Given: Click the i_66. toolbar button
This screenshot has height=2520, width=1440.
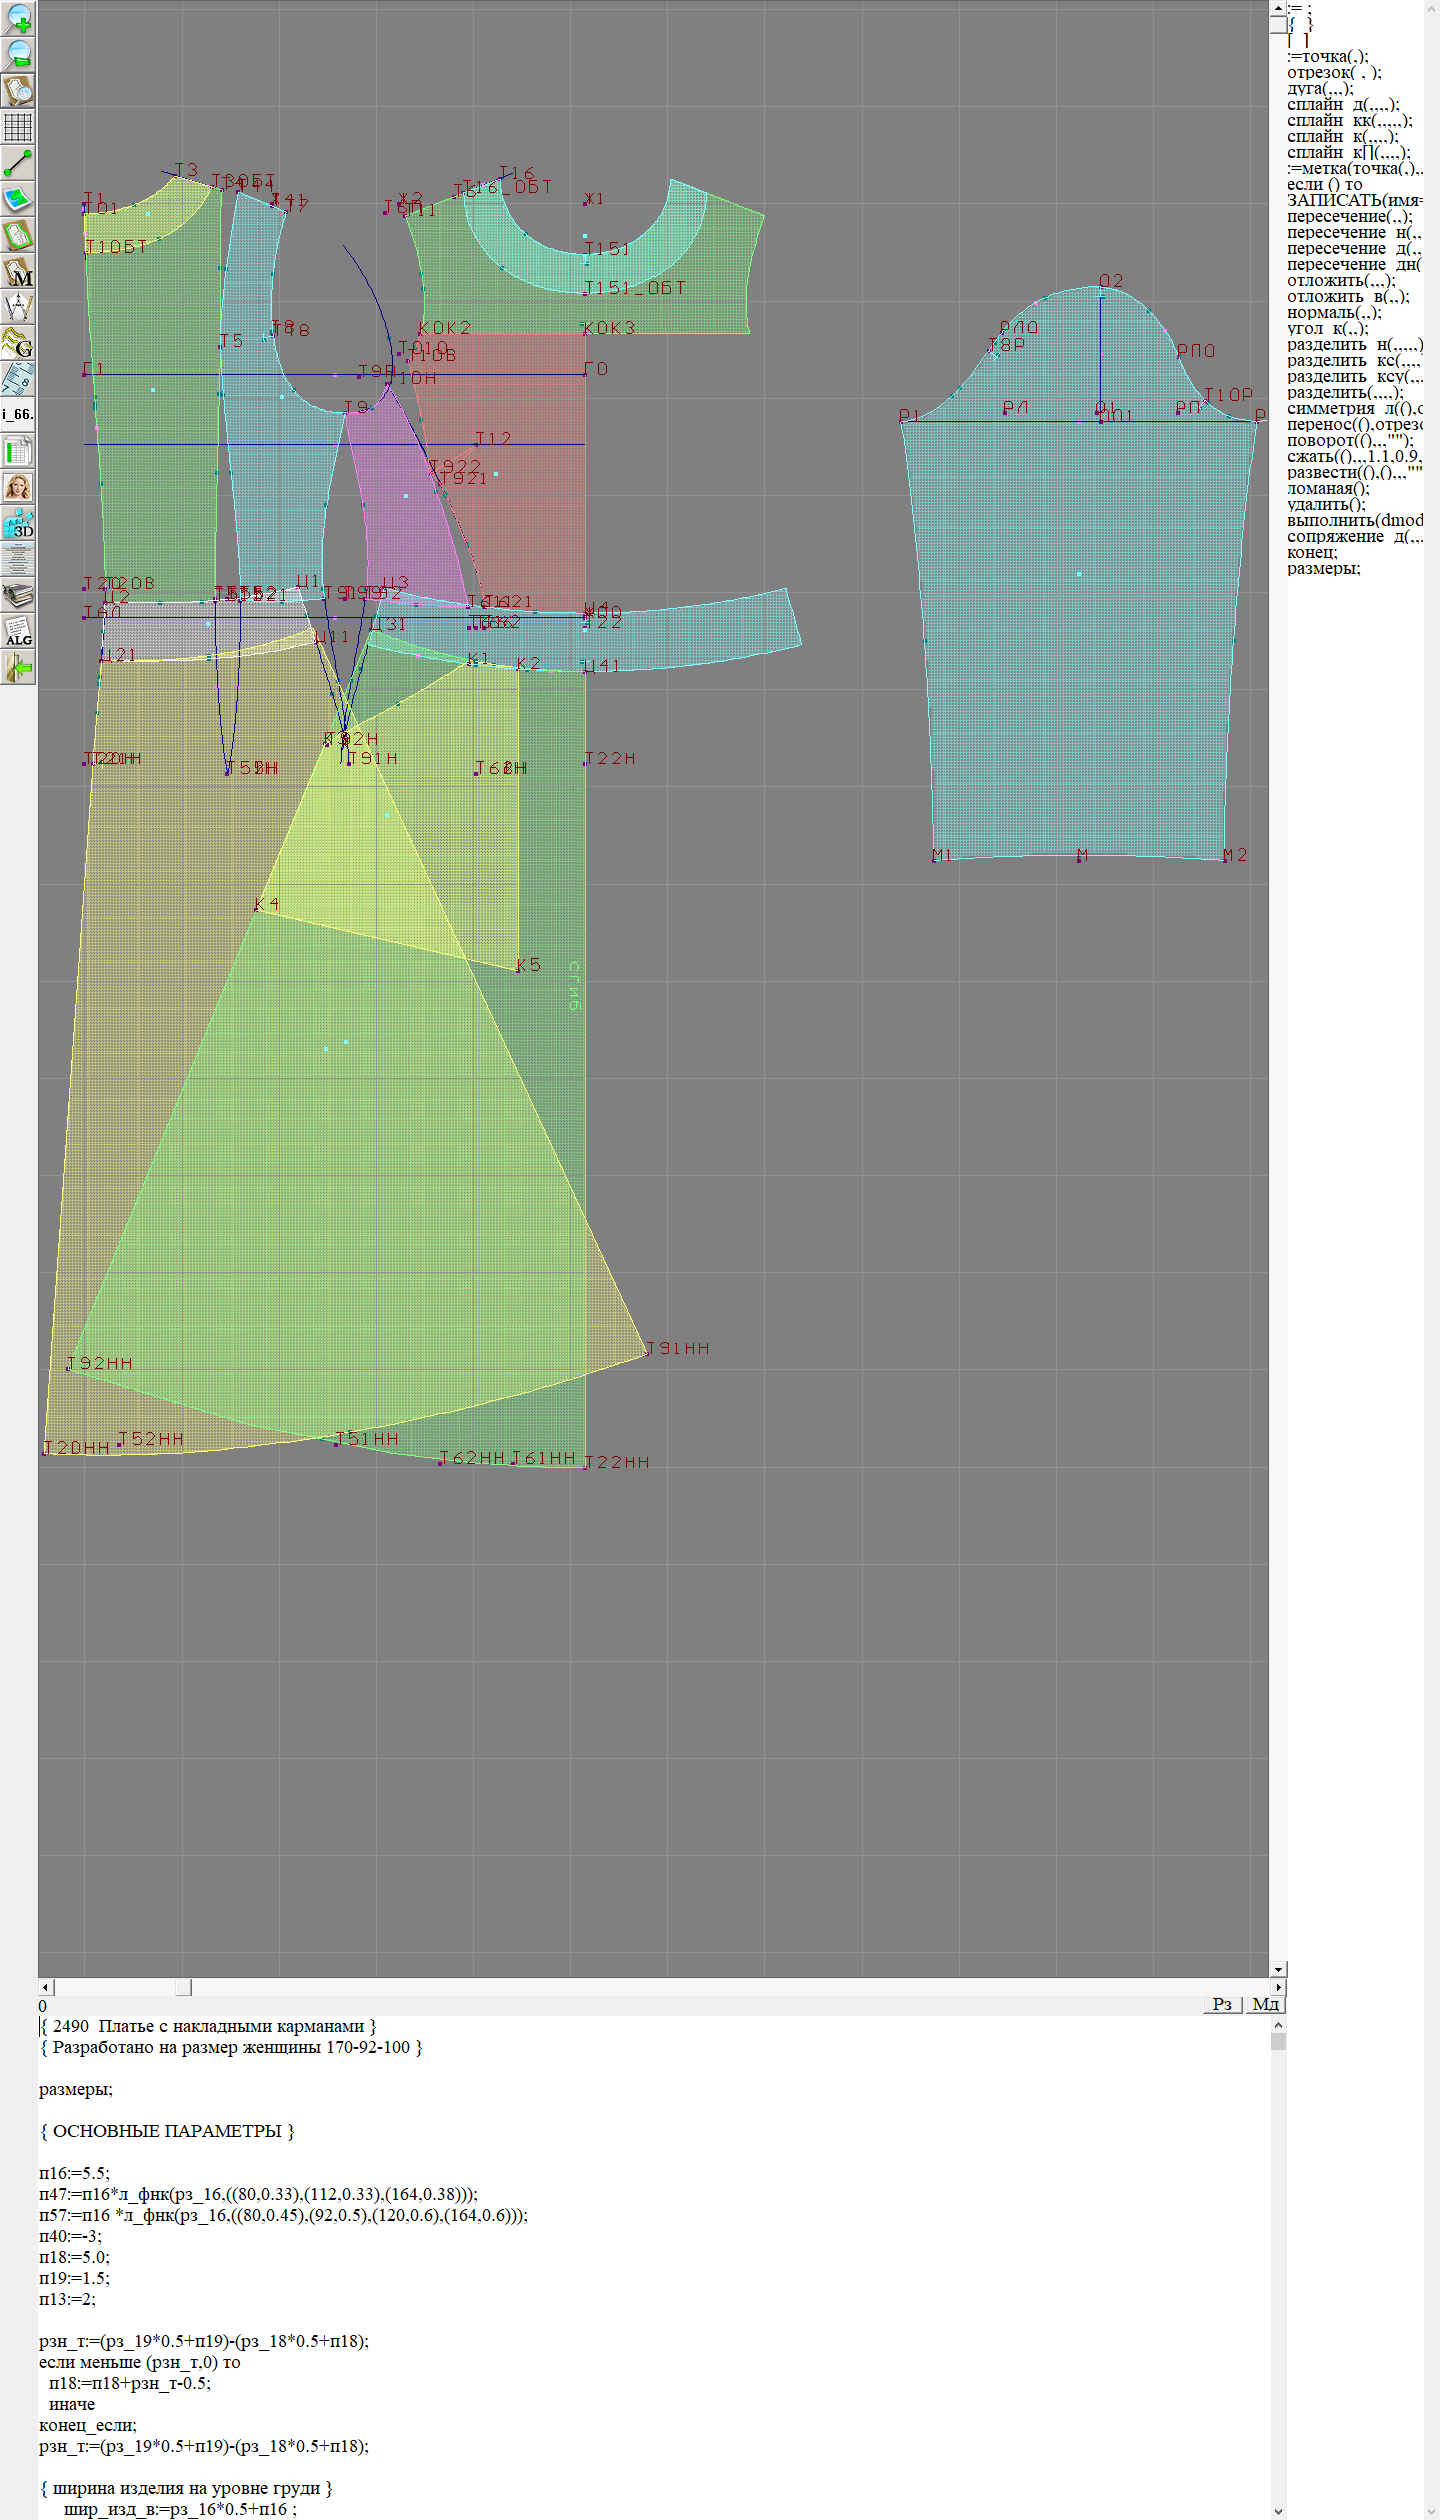Looking at the screenshot, I should pyautogui.click(x=18, y=414).
